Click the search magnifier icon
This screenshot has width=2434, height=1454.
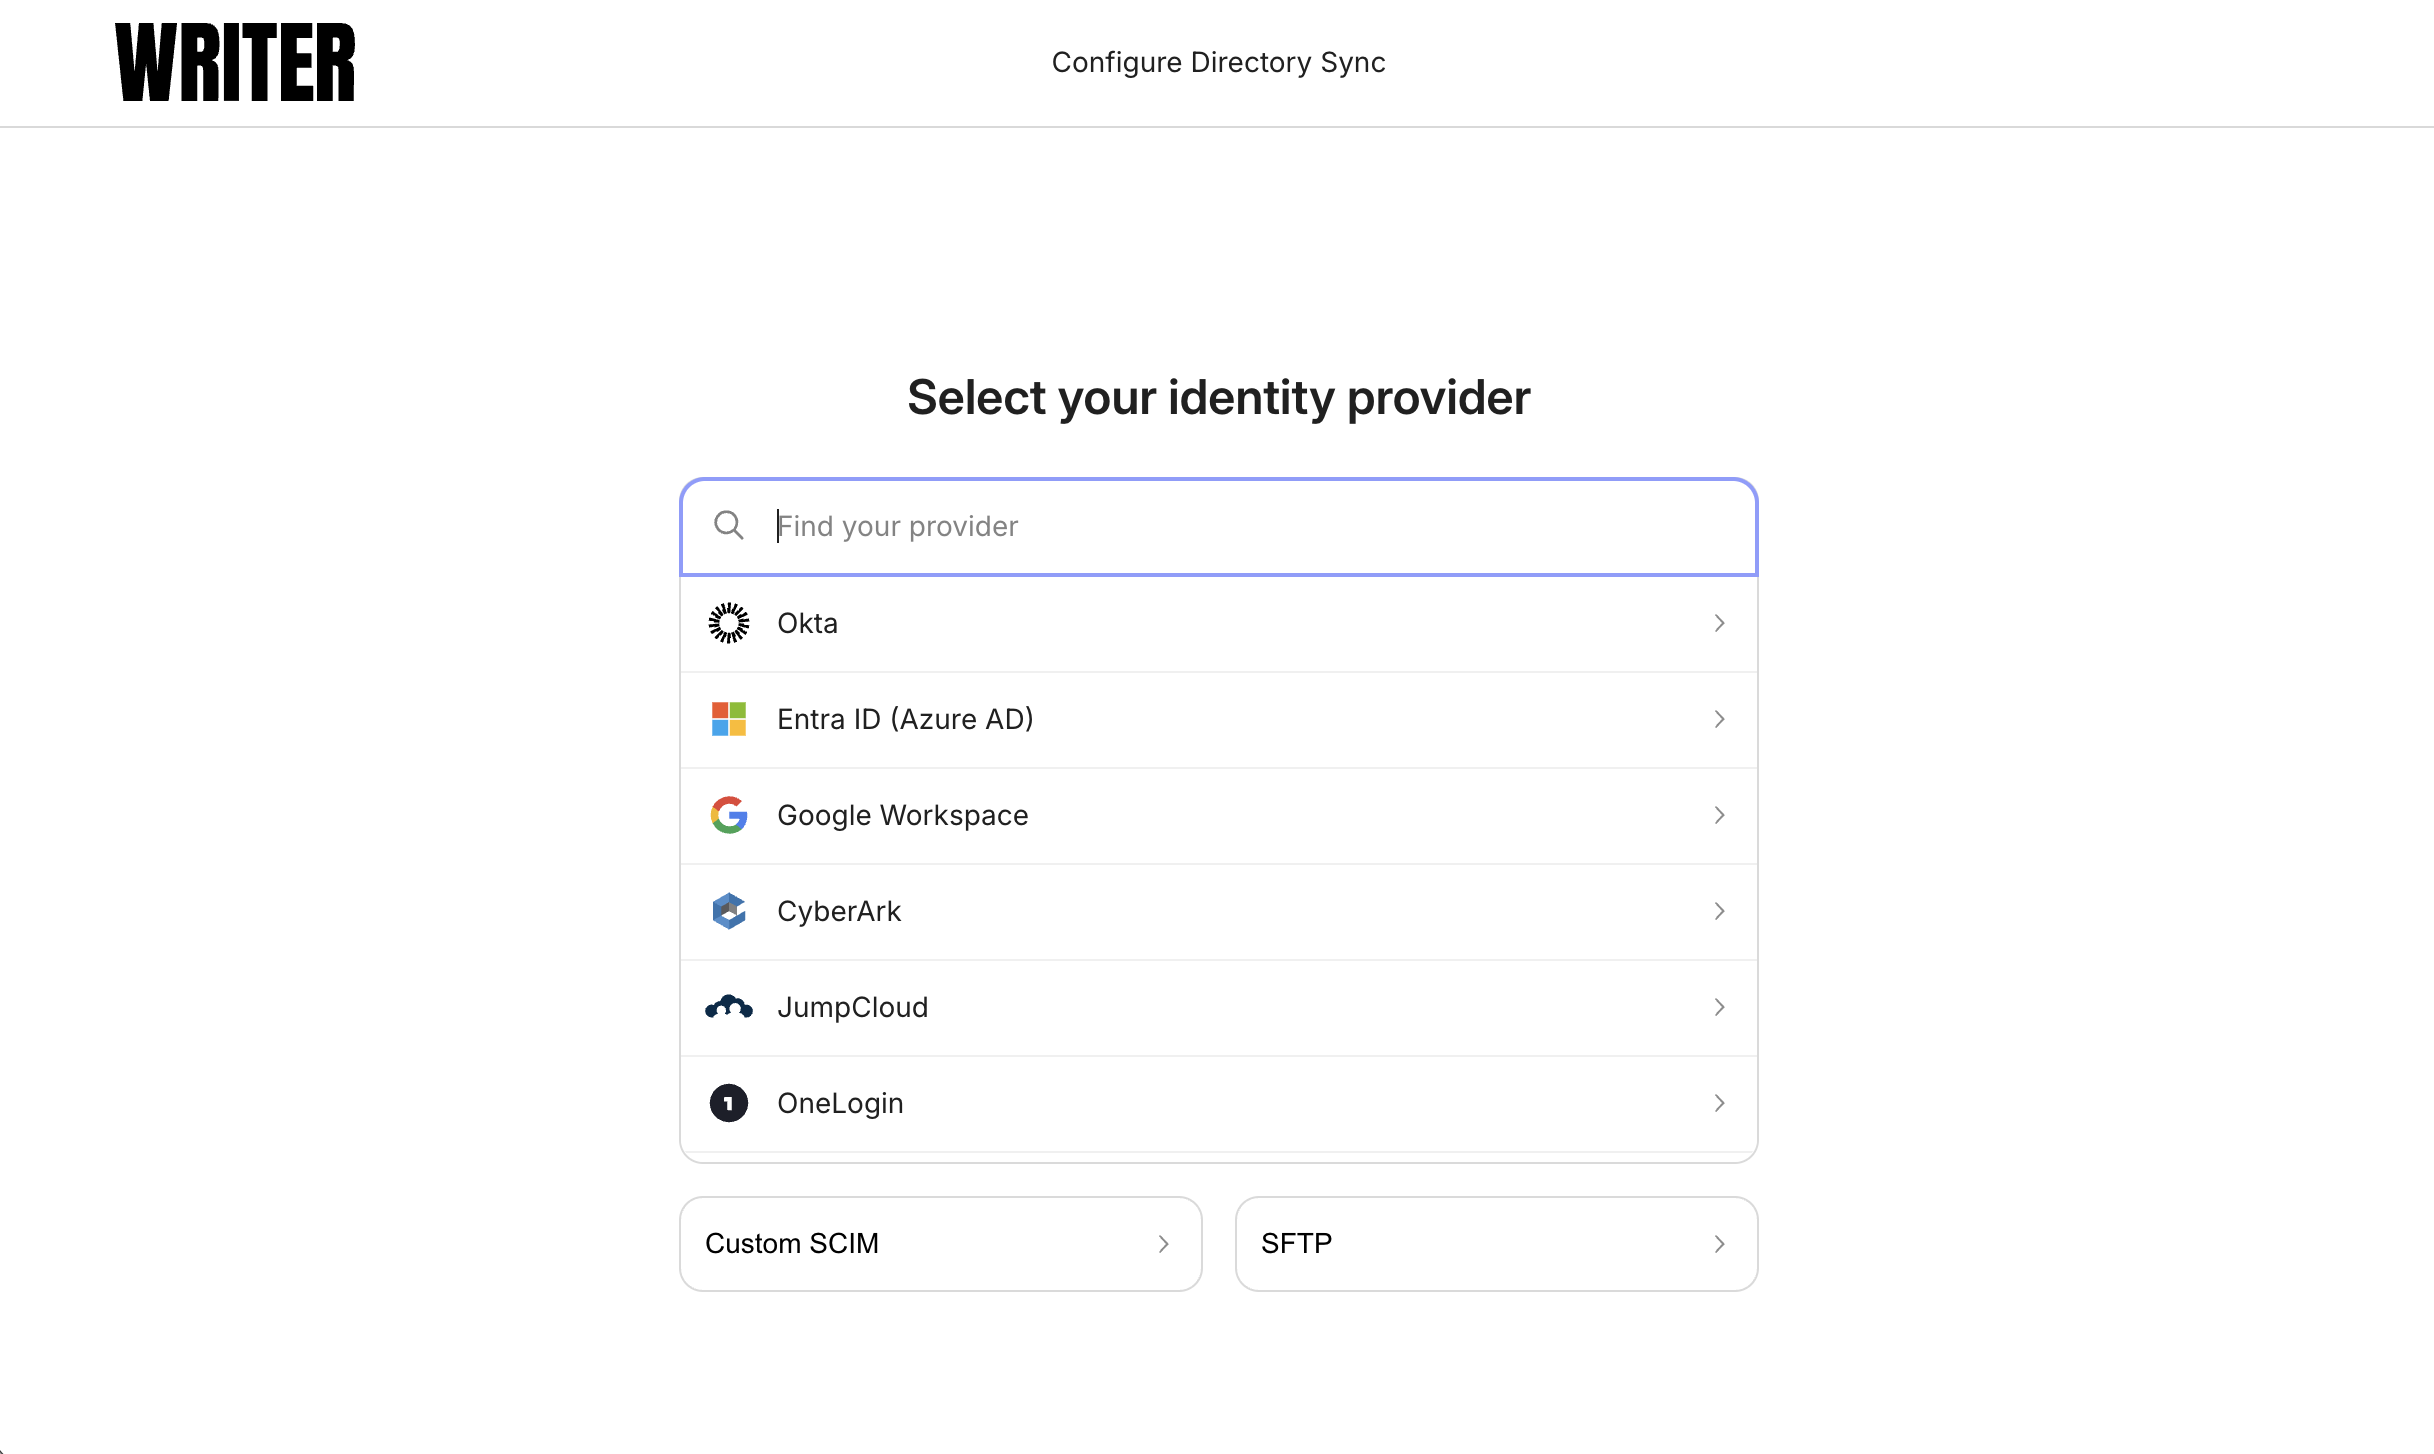pyautogui.click(x=729, y=525)
